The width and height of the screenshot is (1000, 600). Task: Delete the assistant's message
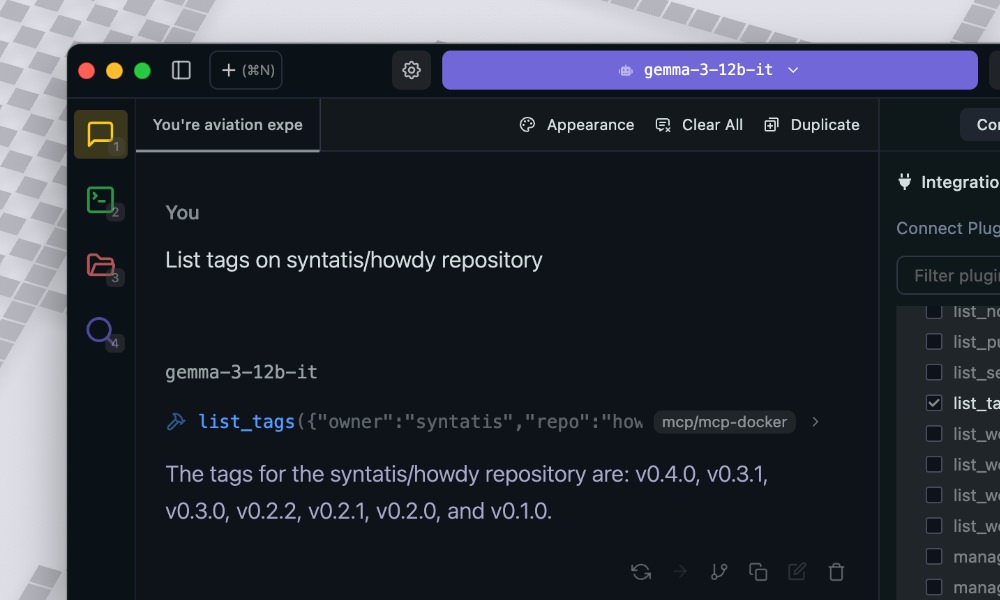(836, 571)
